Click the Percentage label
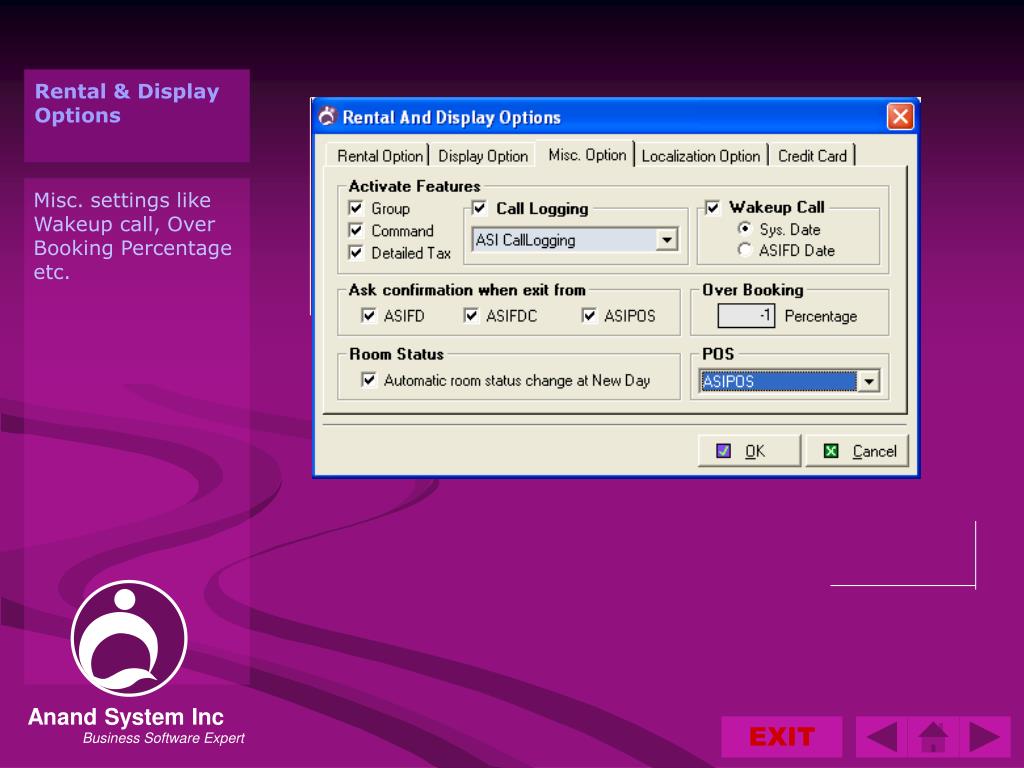Screen dimensions: 1024x768 tap(820, 316)
